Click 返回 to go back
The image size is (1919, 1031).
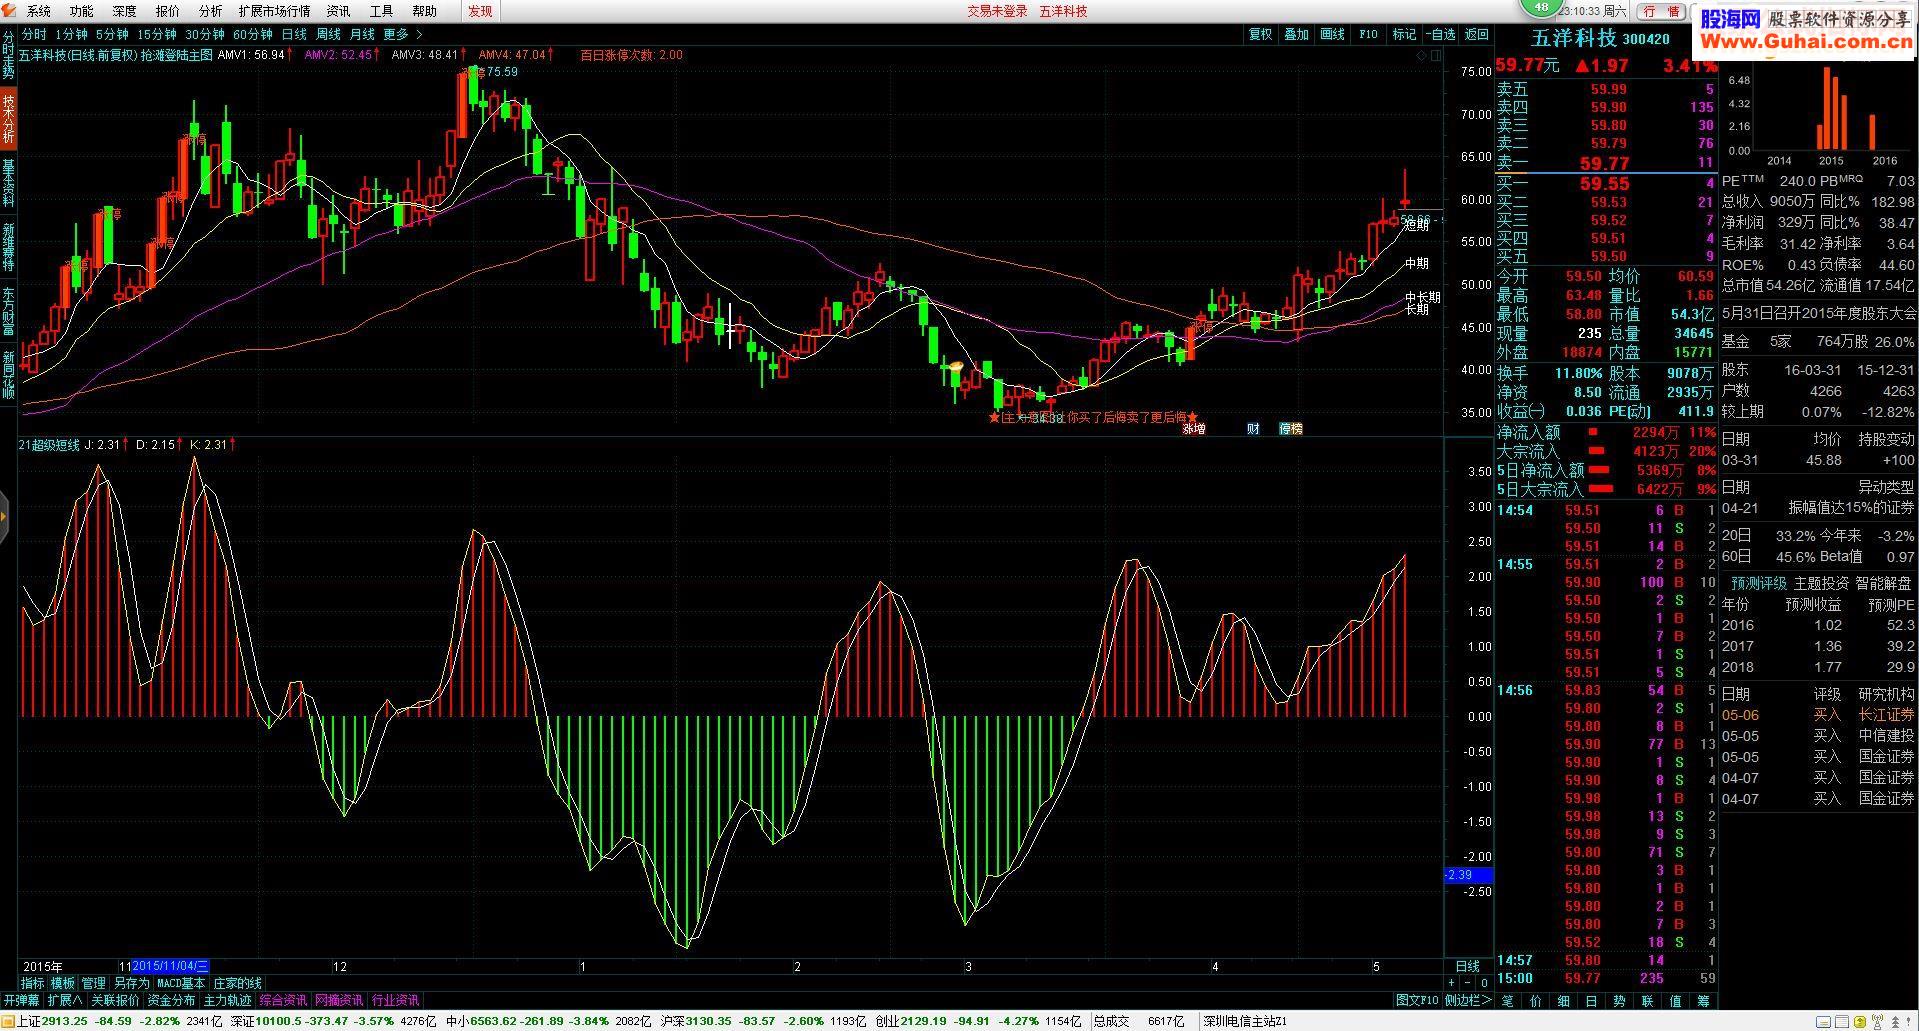tap(1476, 34)
